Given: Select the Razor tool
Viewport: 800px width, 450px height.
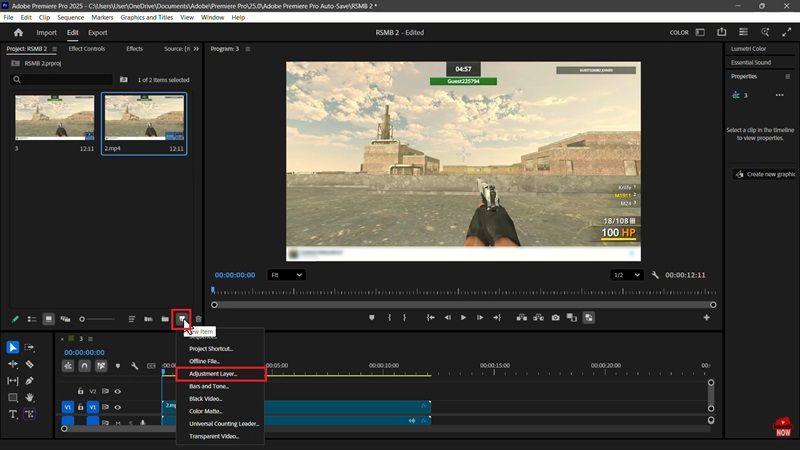Looking at the screenshot, I should click(x=30, y=364).
